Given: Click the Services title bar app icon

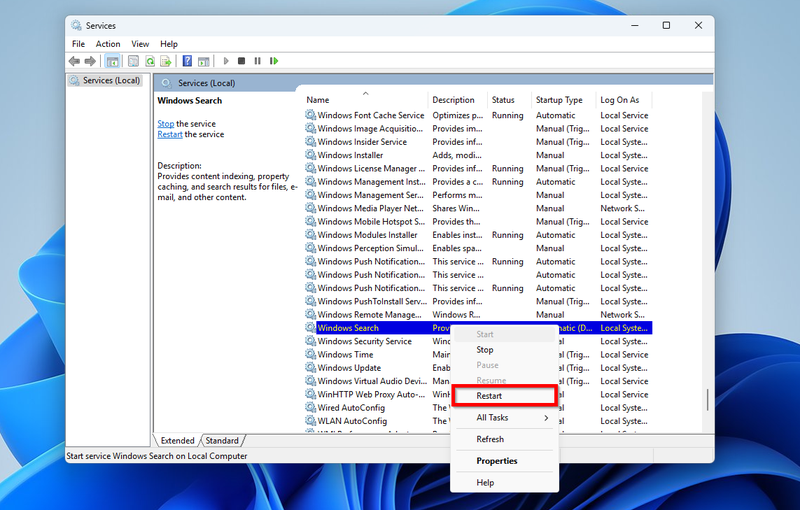Looking at the screenshot, I should point(77,26).
